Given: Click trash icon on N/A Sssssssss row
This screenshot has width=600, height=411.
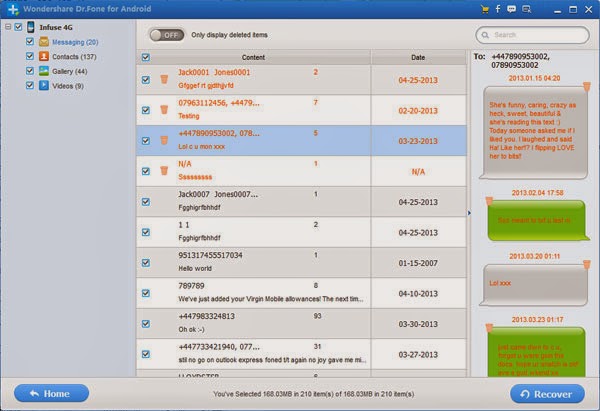Looking at the screenshot, I should (x=164, y=171).
